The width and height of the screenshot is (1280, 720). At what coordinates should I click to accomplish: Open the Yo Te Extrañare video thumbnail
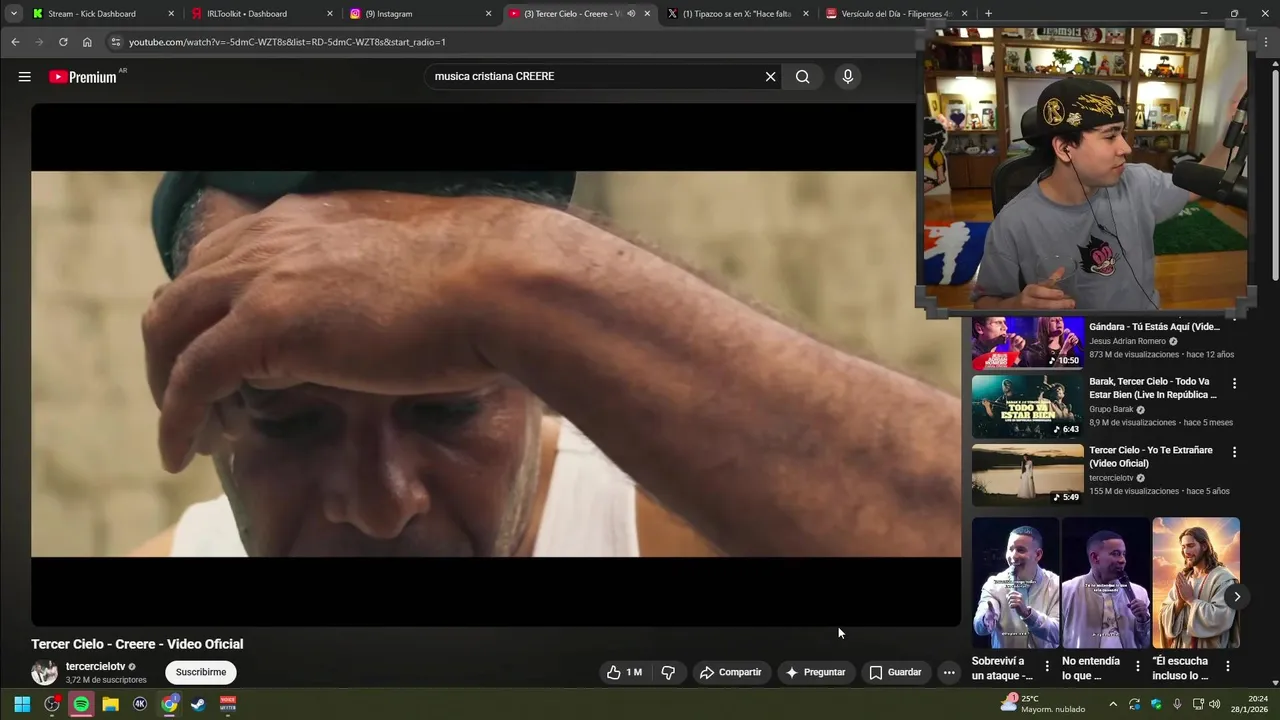click(x=1027, y=475)
